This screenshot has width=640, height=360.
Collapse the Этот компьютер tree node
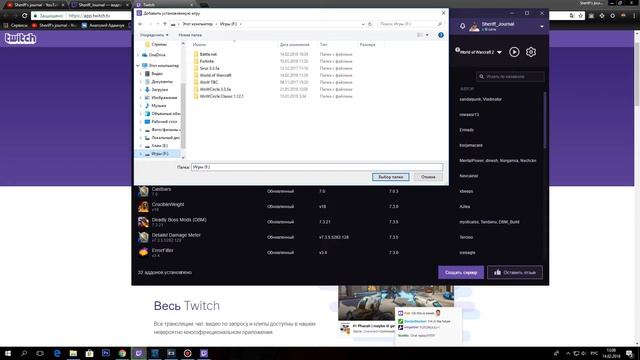138,65
